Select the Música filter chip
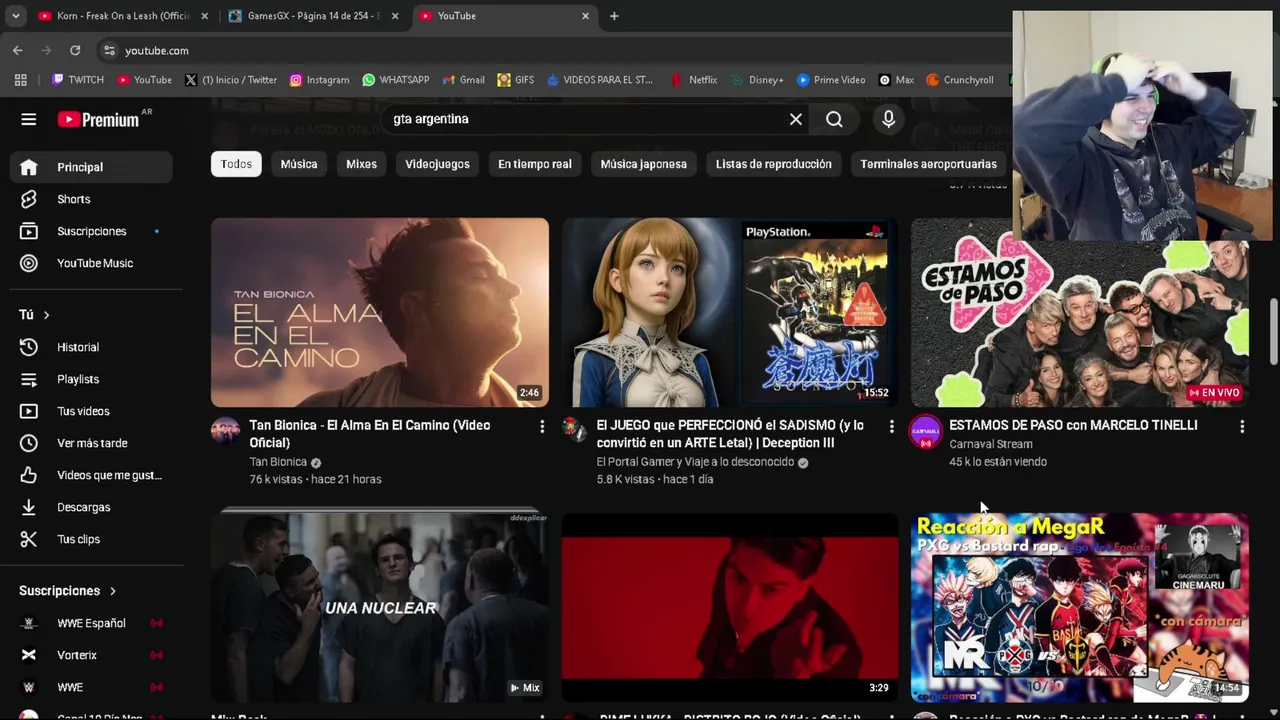Screen dimensions: 1280x720 pos(299,164)
